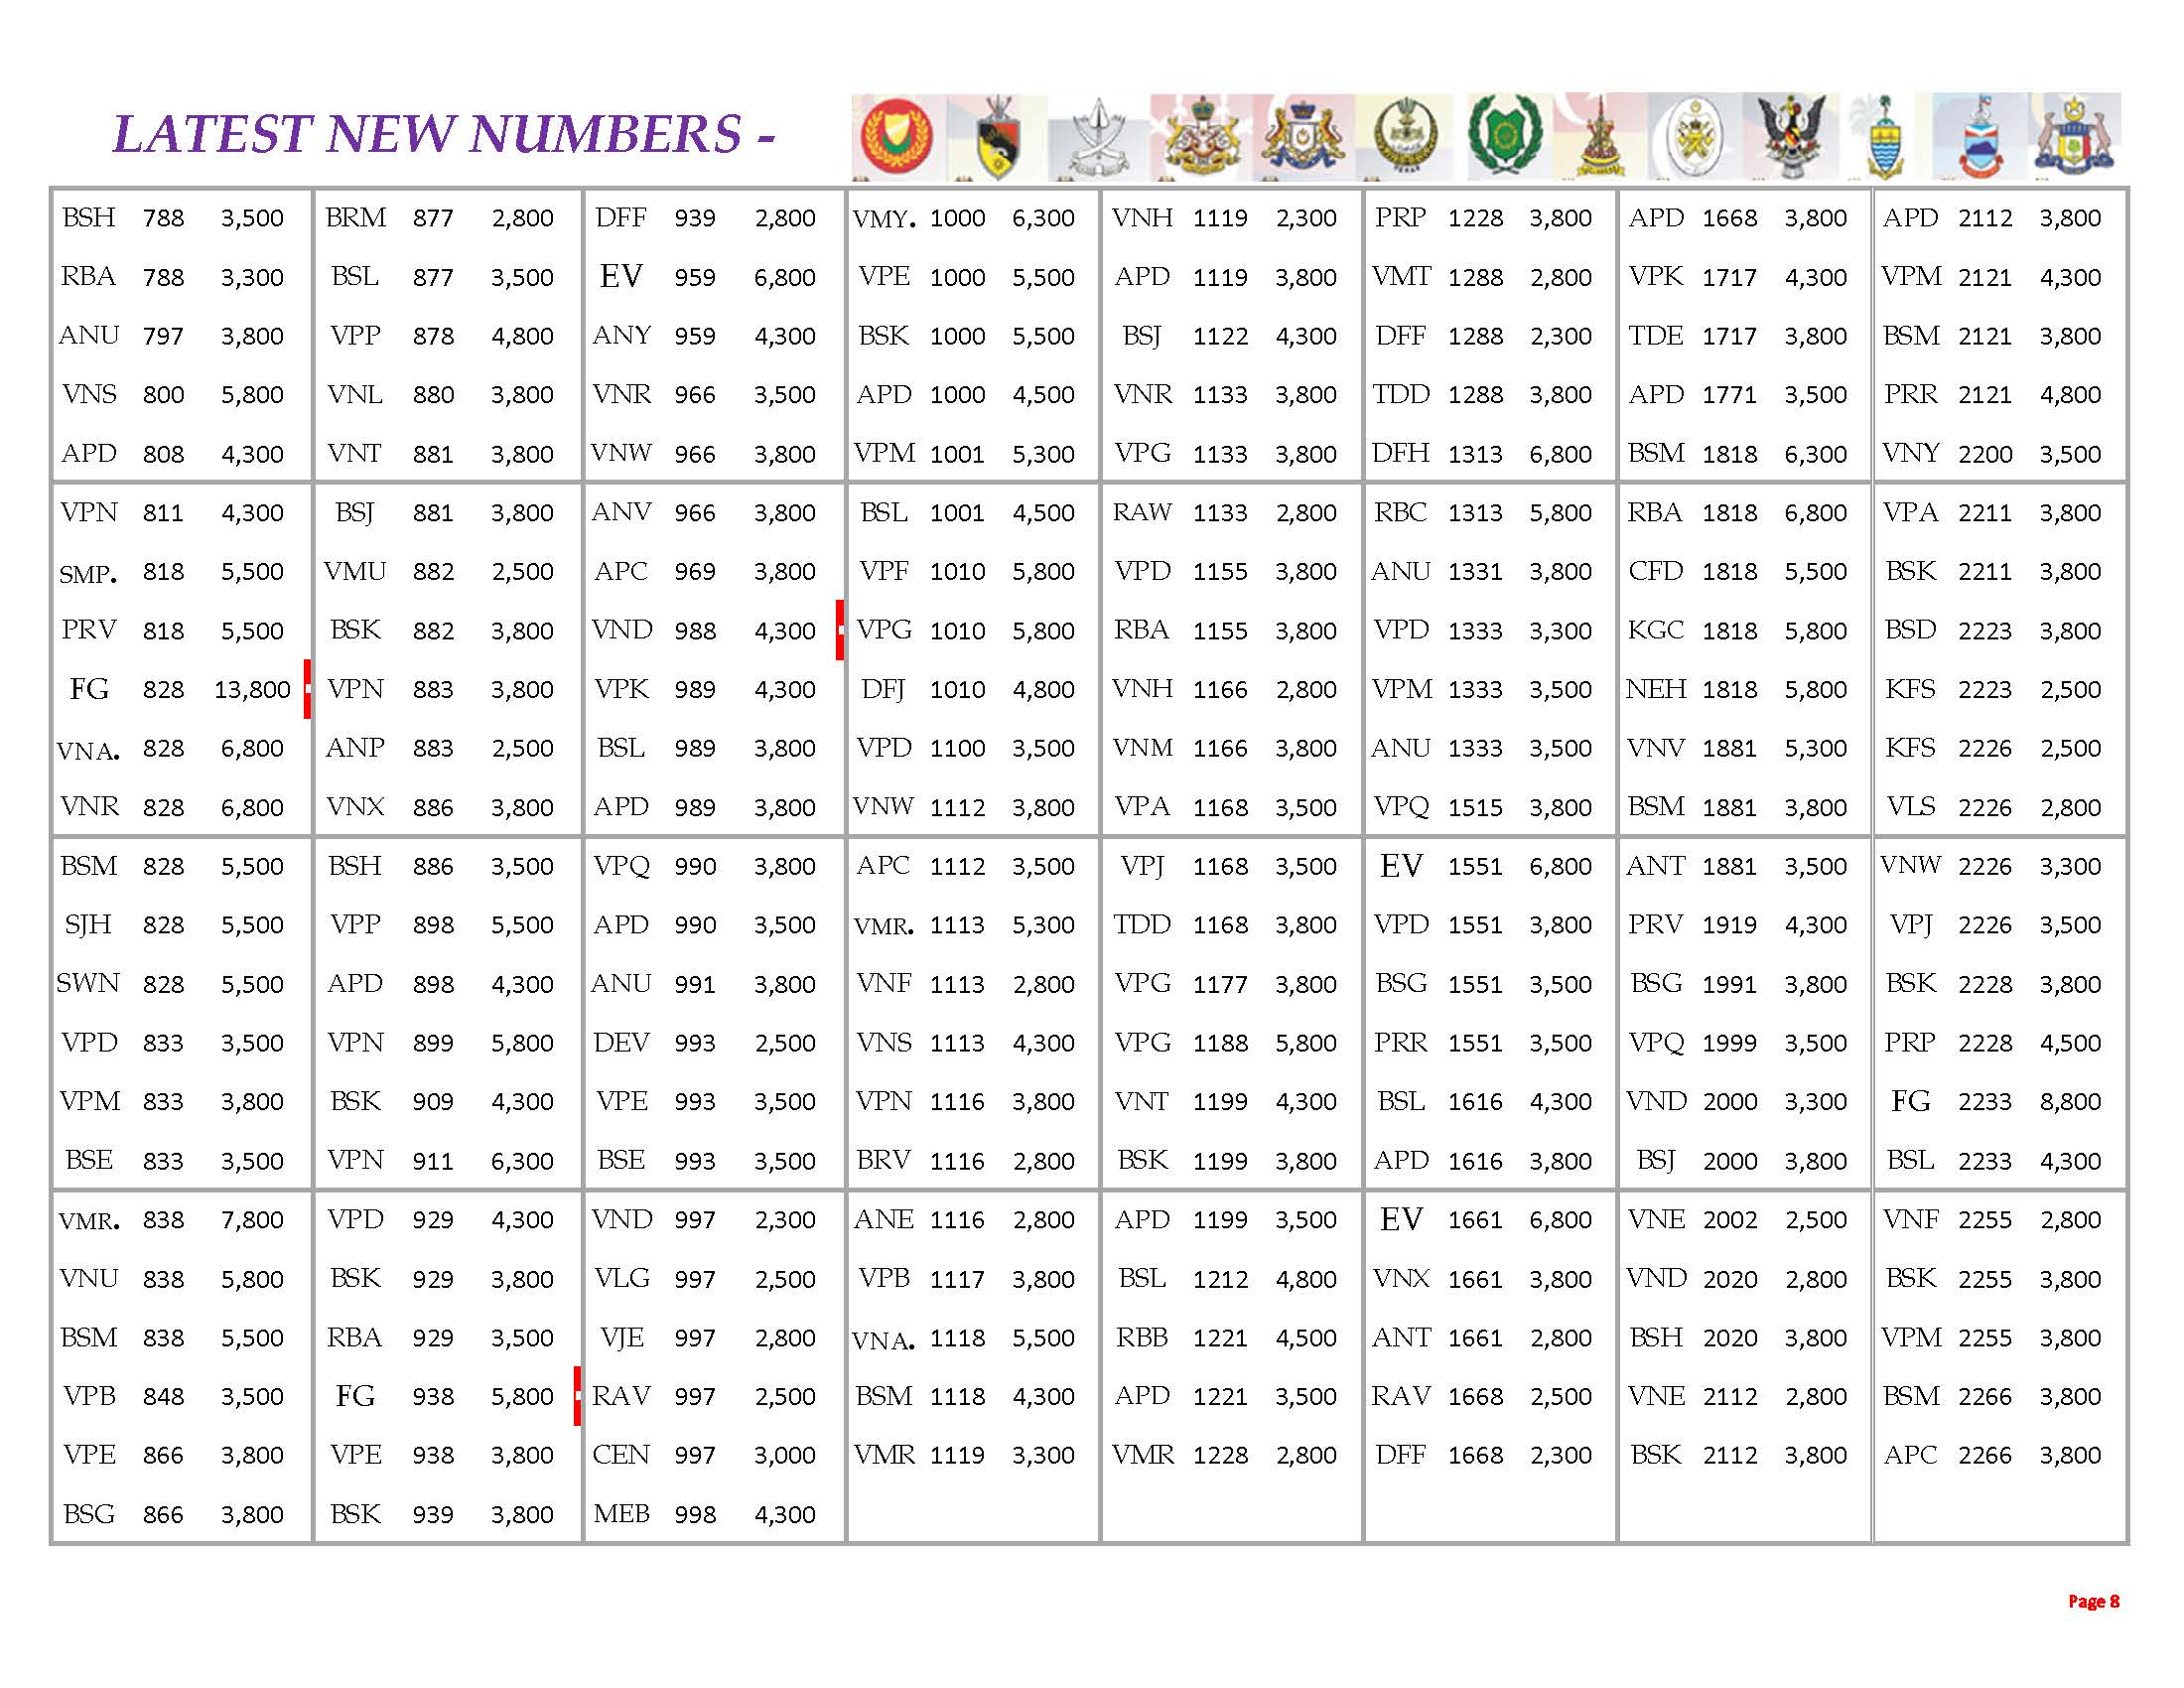Click the Sarawak hornbill crest
The width and height of the screenshot is (2184, 1688).
click(x=1791, y=135)
